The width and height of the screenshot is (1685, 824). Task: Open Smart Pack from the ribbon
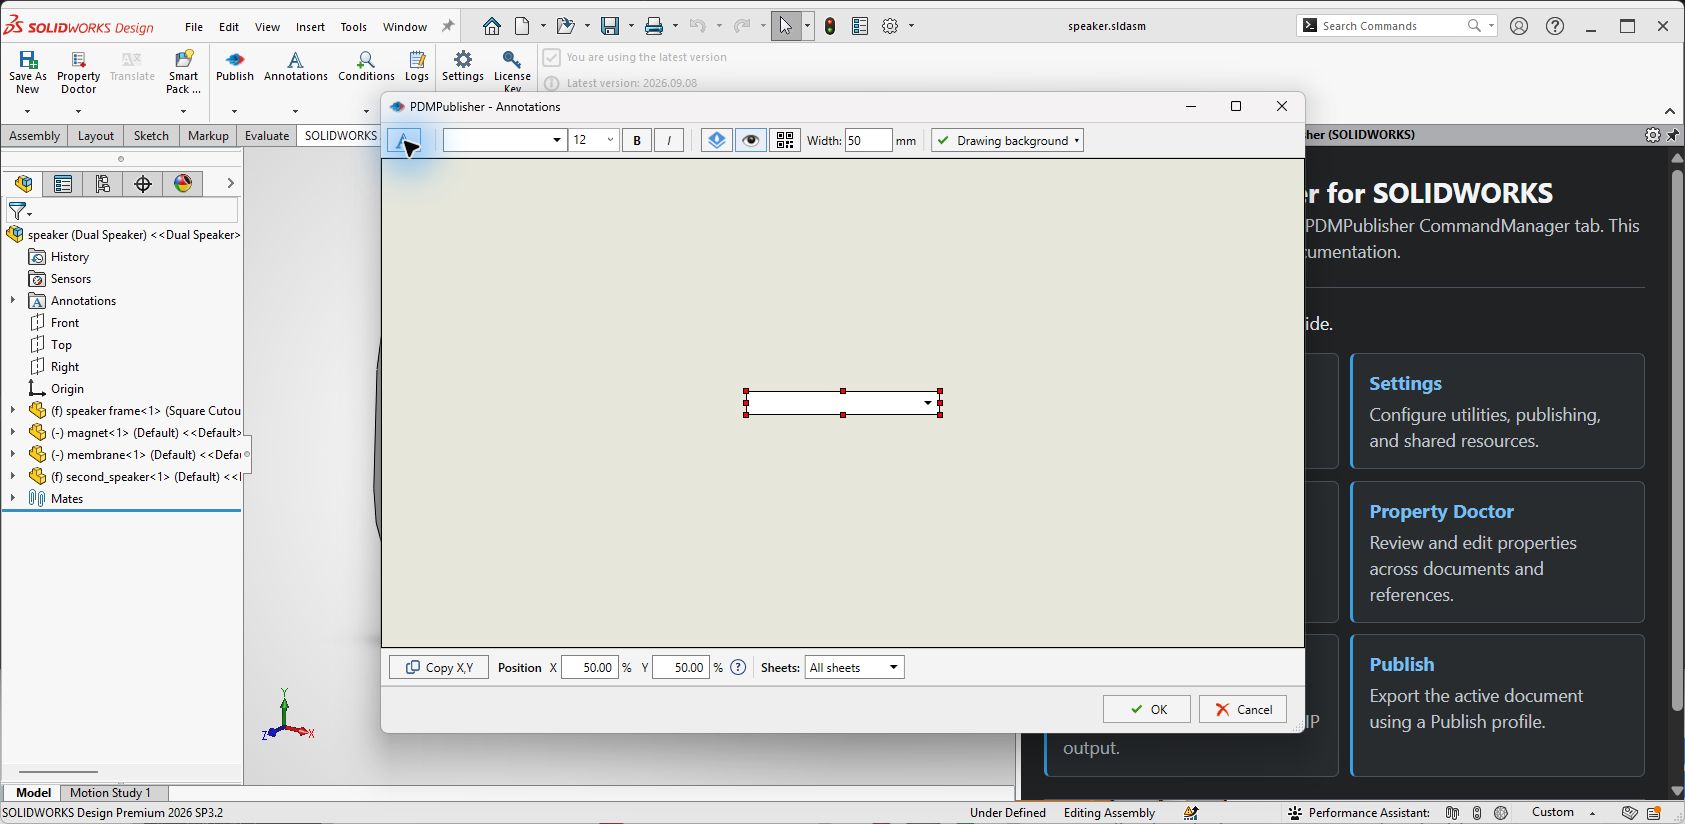click(183, 72)
